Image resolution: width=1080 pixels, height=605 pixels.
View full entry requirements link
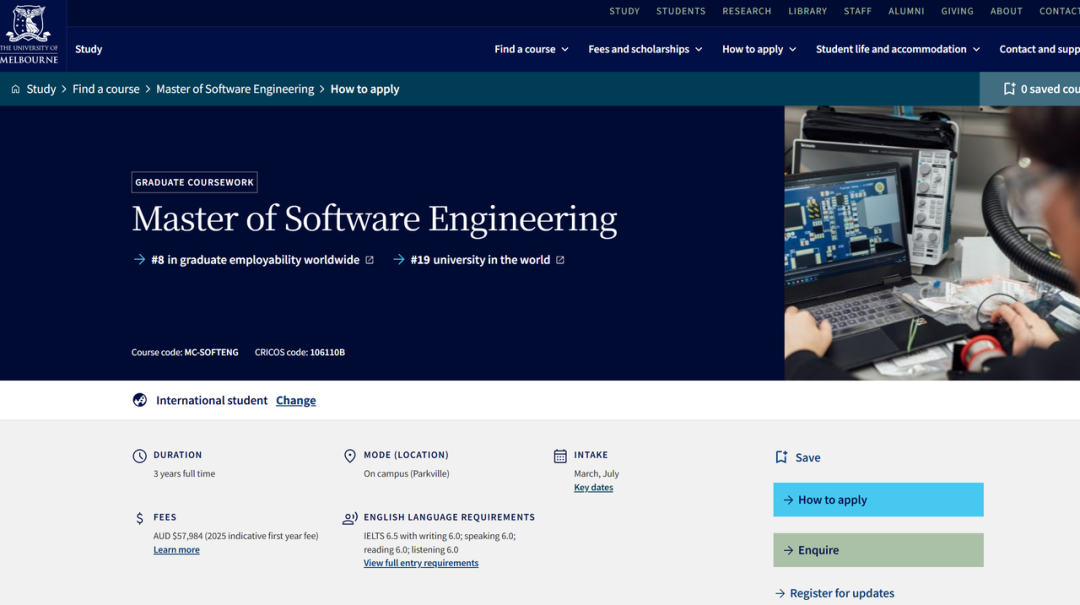tap(421, 563)
